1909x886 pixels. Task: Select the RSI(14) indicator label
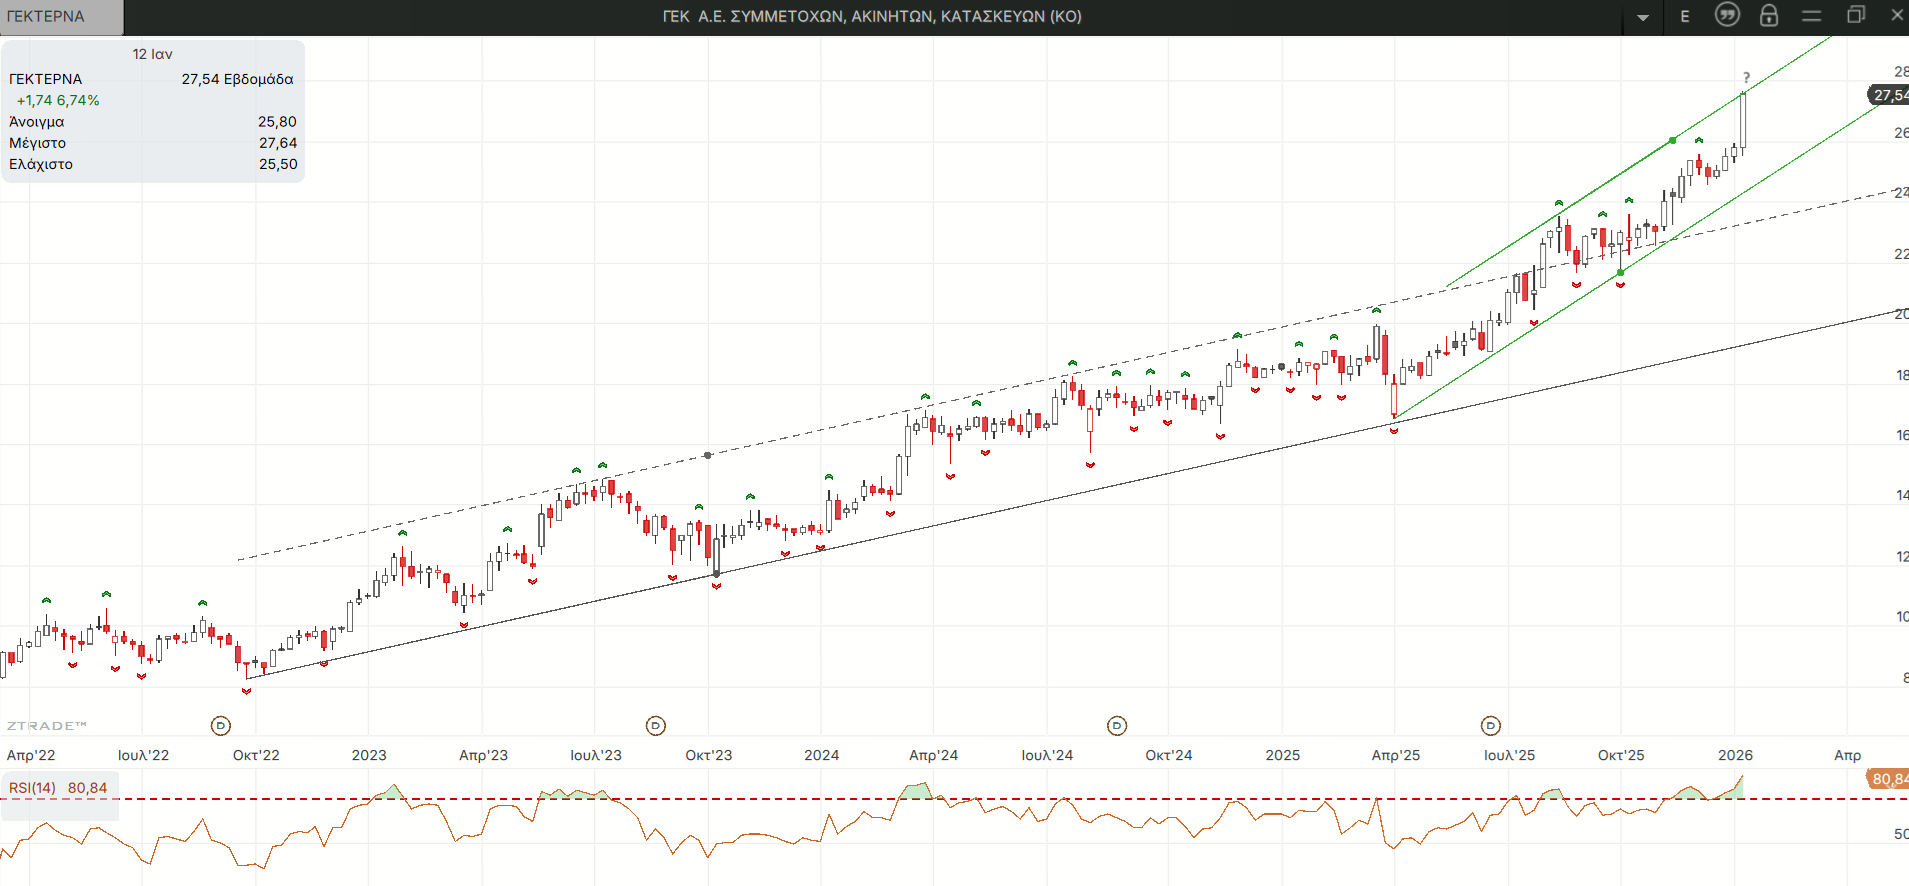pyautogui.click(x=33, y=788)
